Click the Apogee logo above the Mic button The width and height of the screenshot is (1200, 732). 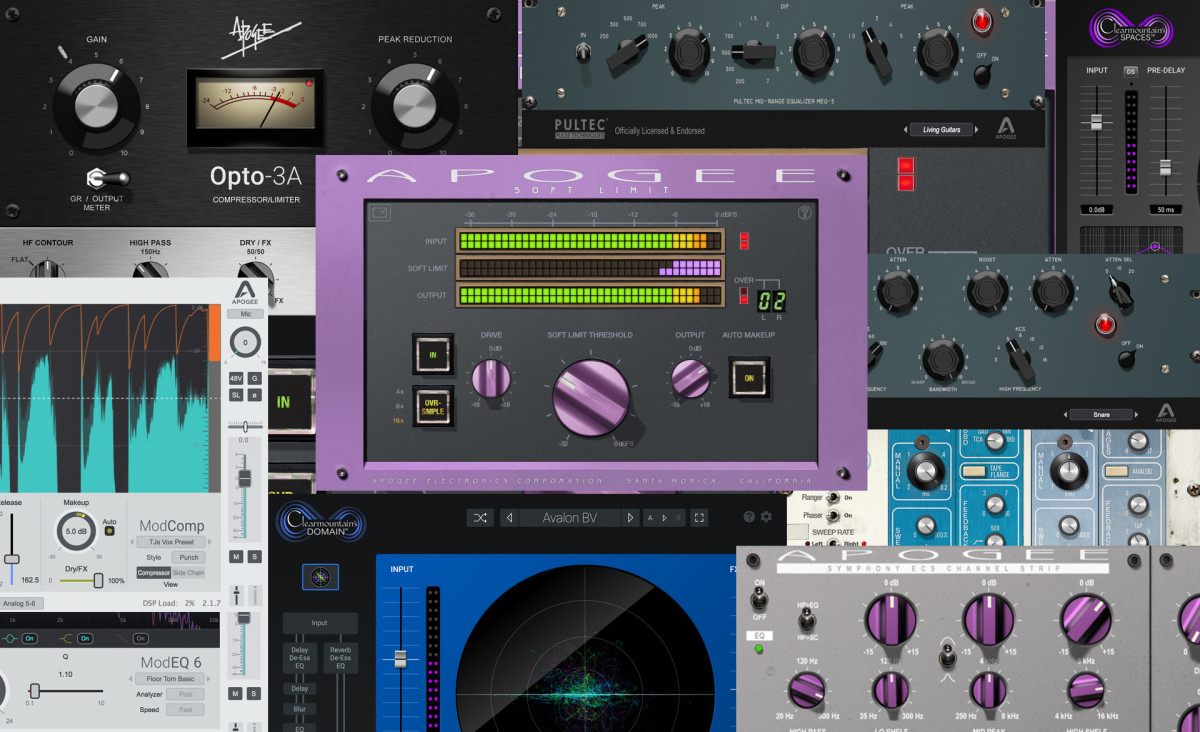(x=244, y=292)
